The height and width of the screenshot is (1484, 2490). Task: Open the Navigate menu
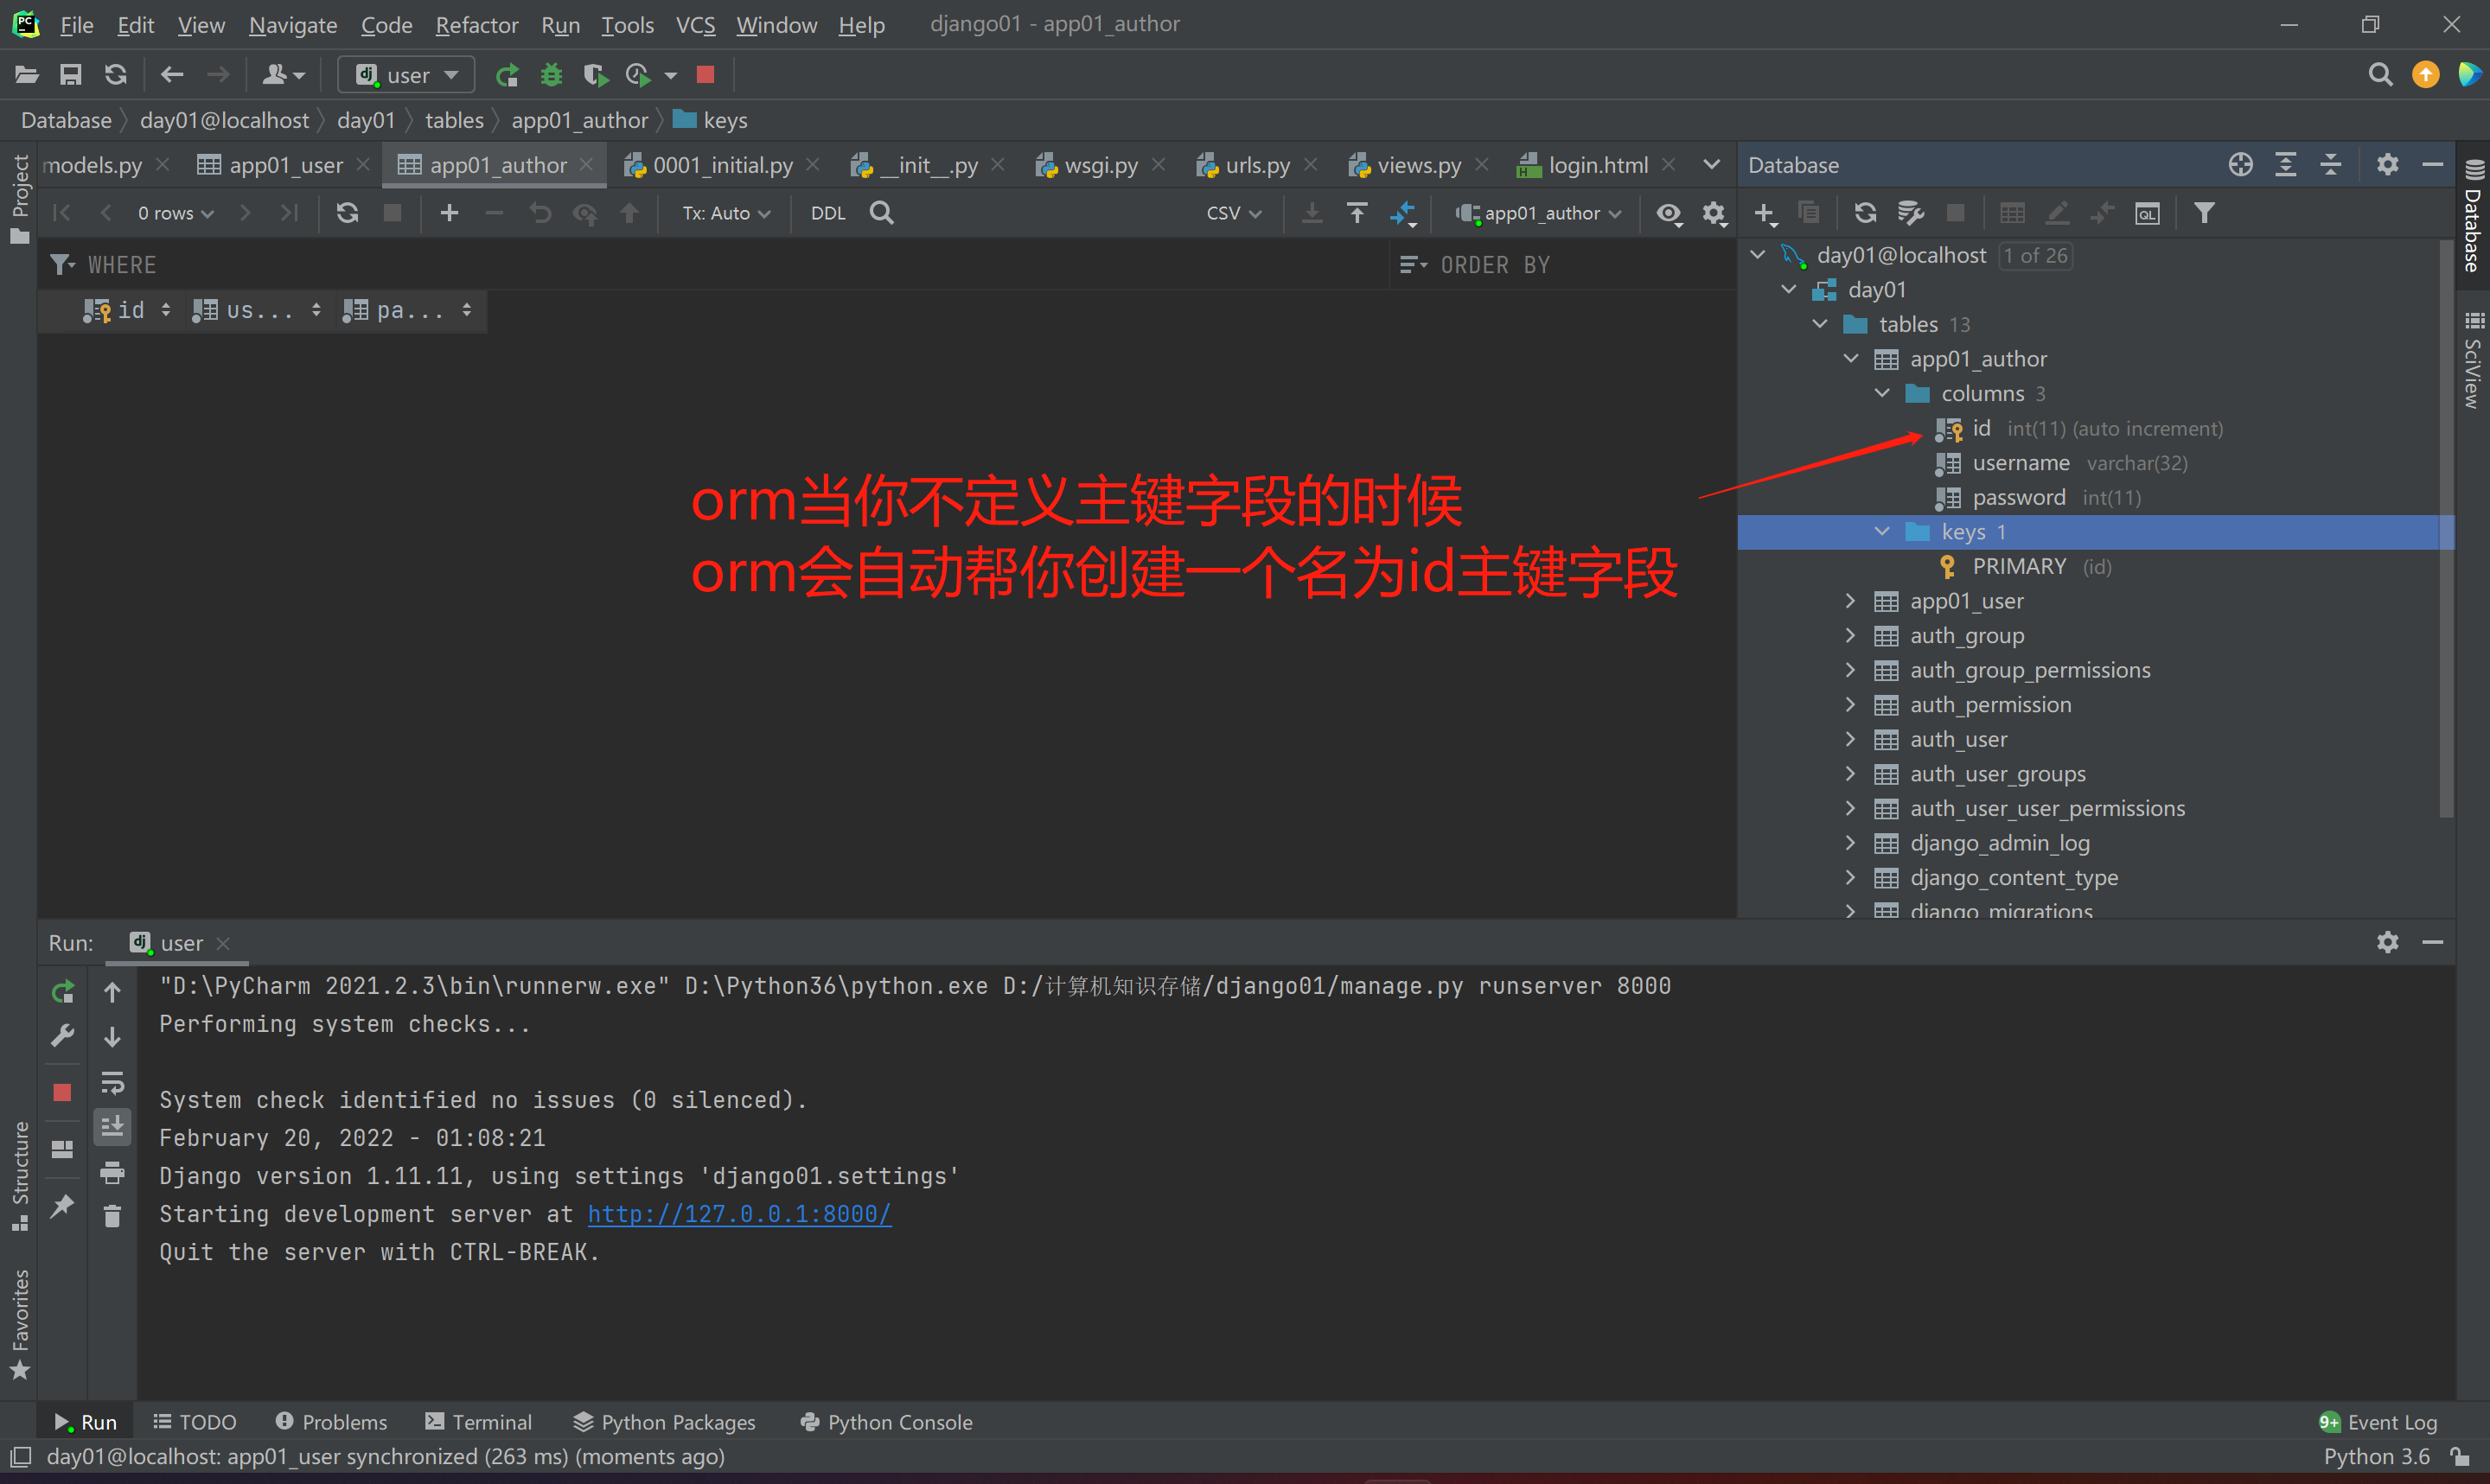[x=293, y=25]
